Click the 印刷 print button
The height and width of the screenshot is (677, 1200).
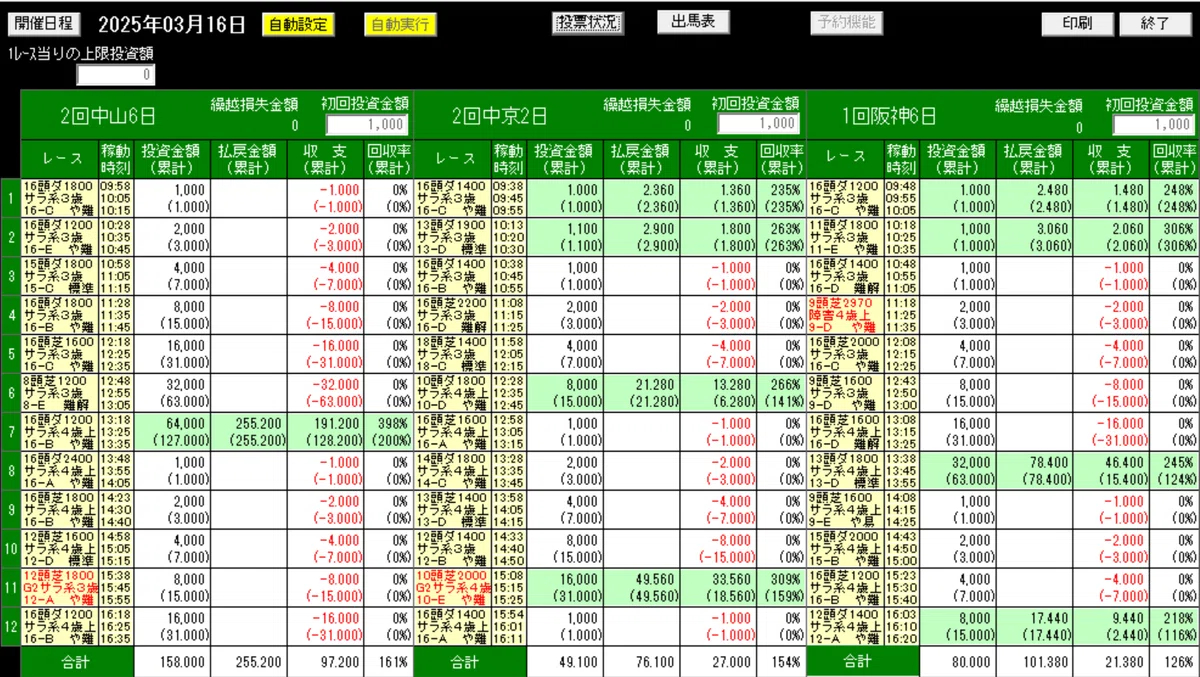coord(1077,23)
